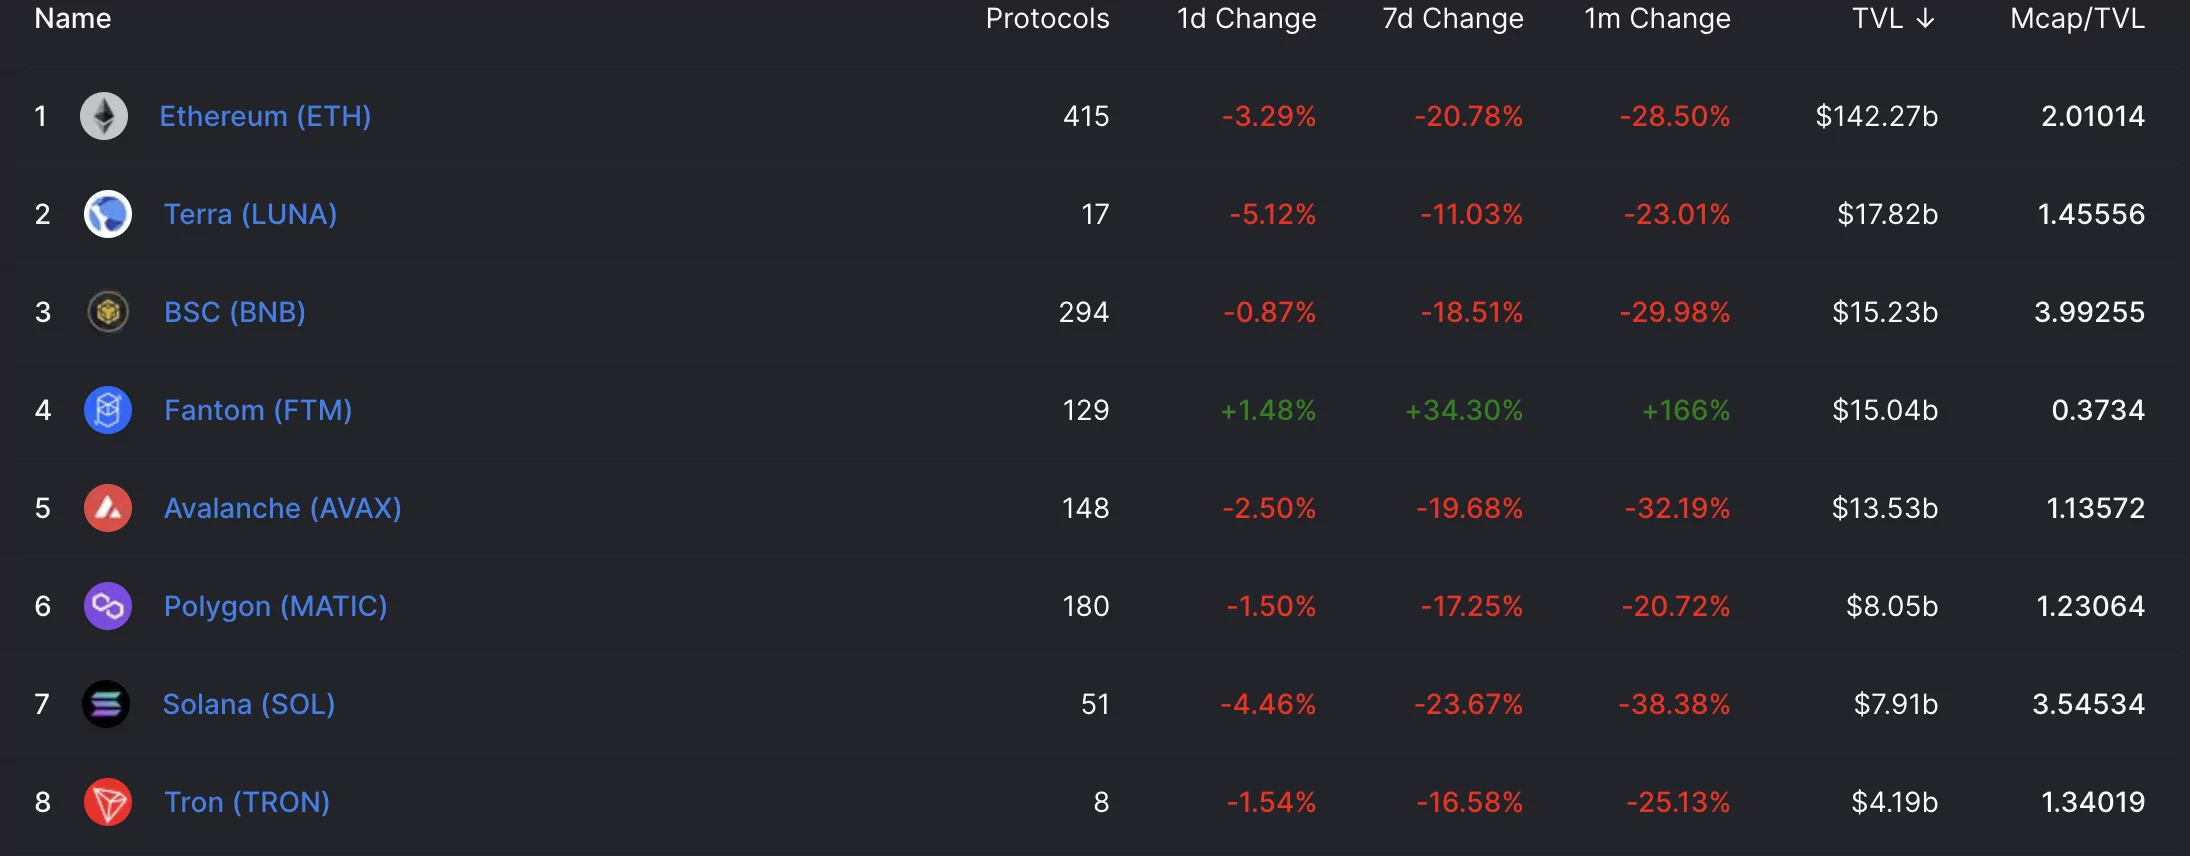Click the red Tron logo icon

tap(108, 802)
